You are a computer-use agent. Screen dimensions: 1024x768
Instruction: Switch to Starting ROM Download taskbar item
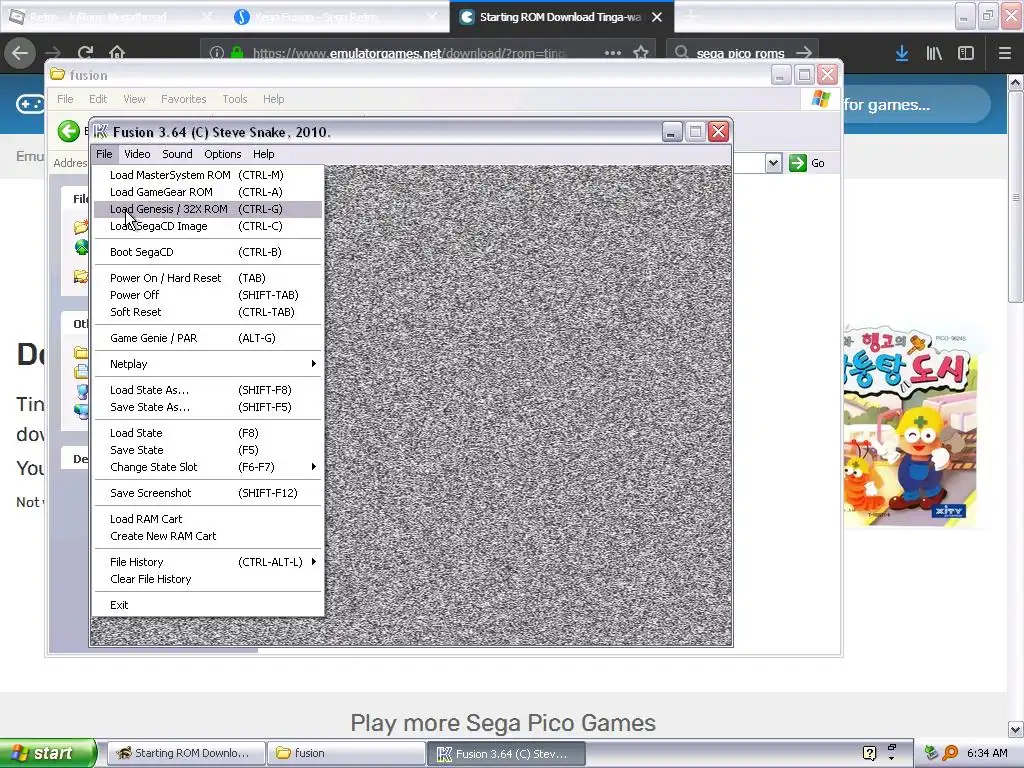[186, 753]
